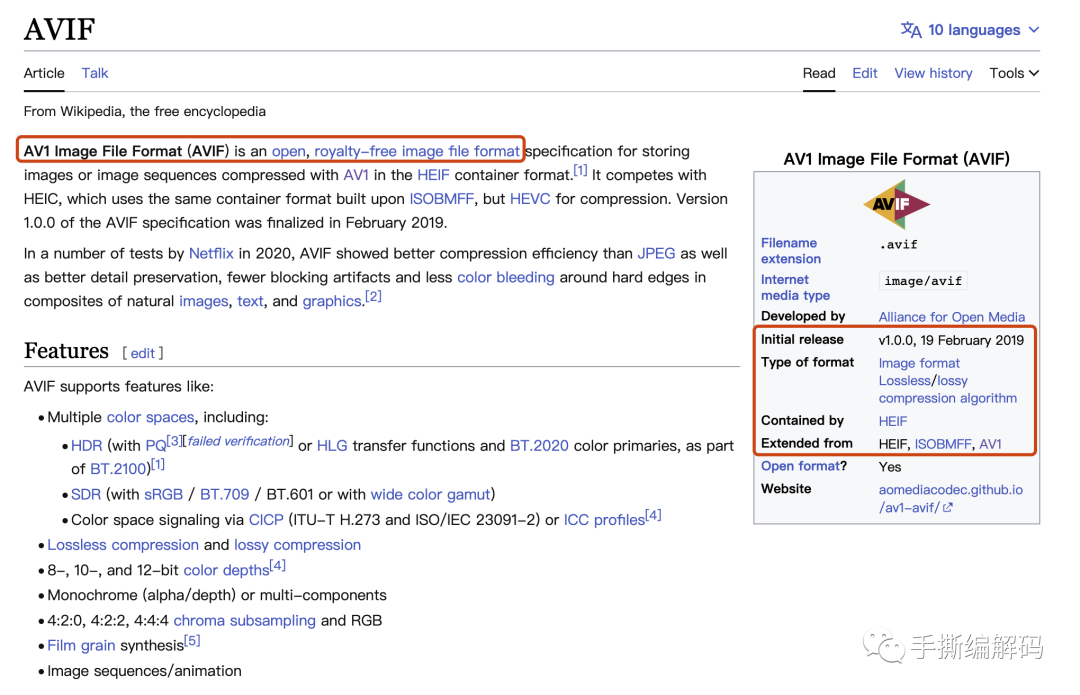1080x695 pixels.
Task: Open the ISOBMFF link in infobox
Action: click(943, 444)
